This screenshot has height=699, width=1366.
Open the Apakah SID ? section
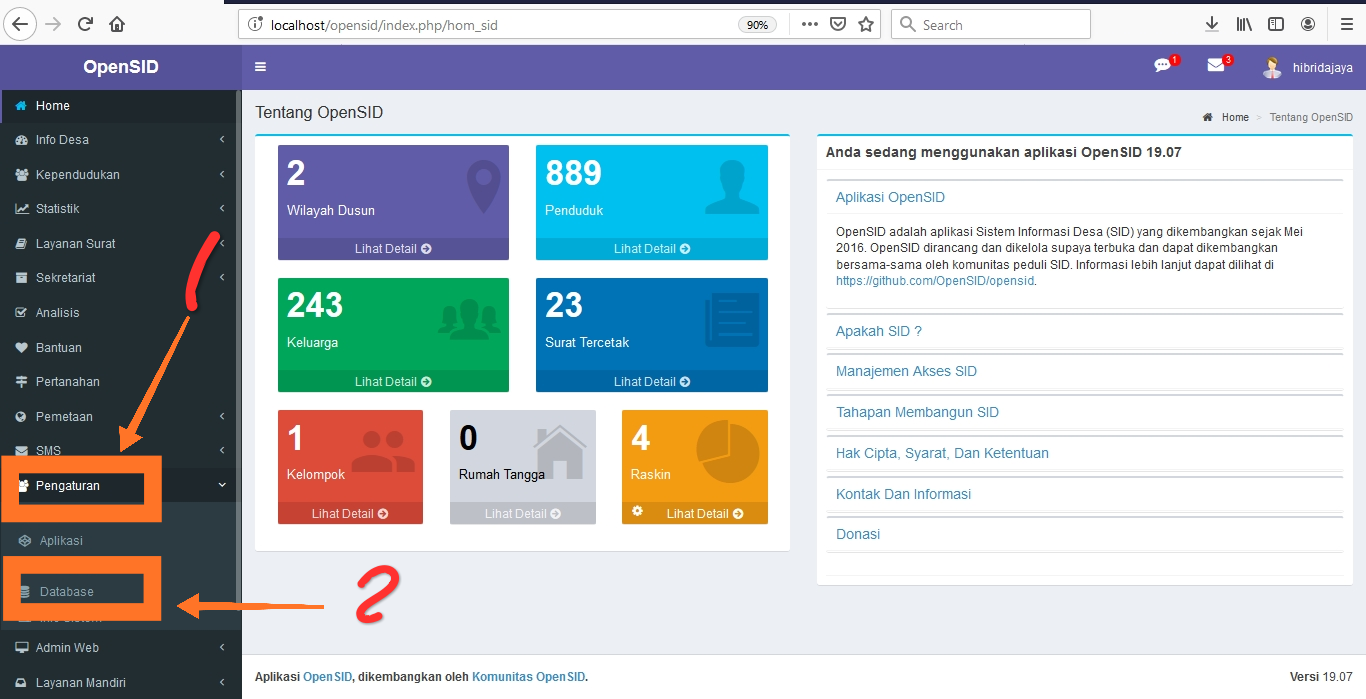[x=879, y=332]
